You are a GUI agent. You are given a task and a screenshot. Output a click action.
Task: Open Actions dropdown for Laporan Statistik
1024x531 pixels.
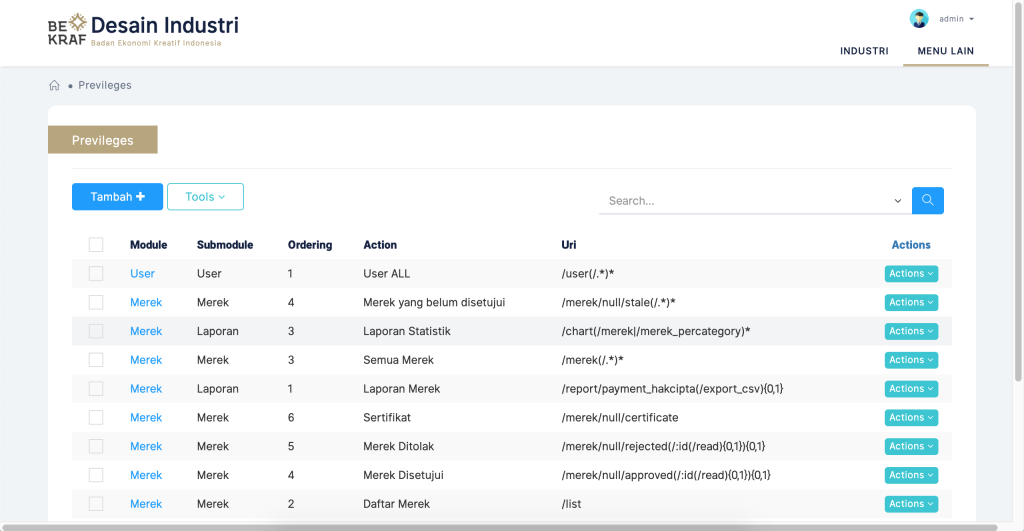(x=911, y=331)
